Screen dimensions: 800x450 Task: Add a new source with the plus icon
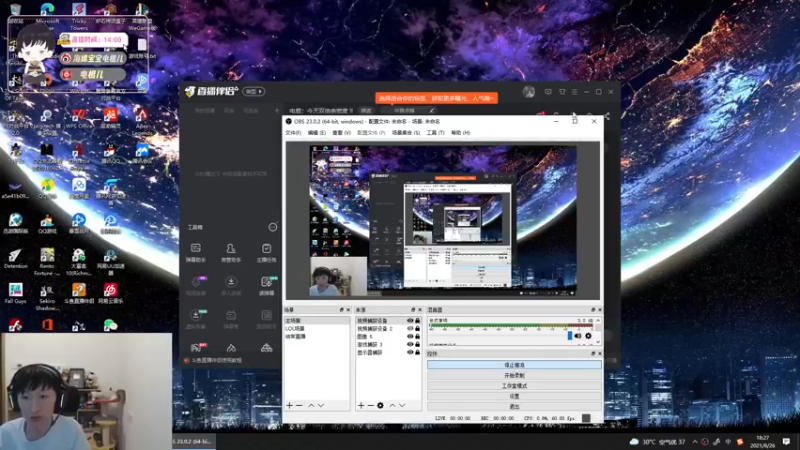pyautogui.click(x=361, y=405)
